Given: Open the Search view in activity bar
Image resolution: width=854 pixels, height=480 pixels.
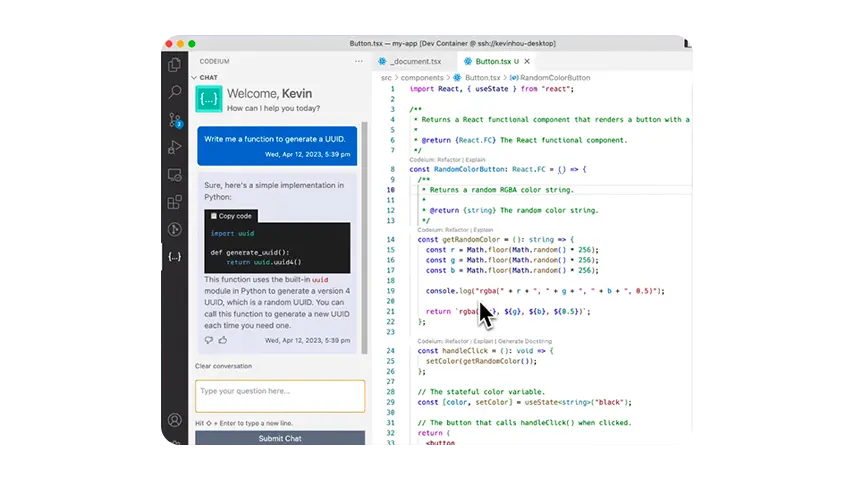Looking at the screenshot, I should (175, 92).
